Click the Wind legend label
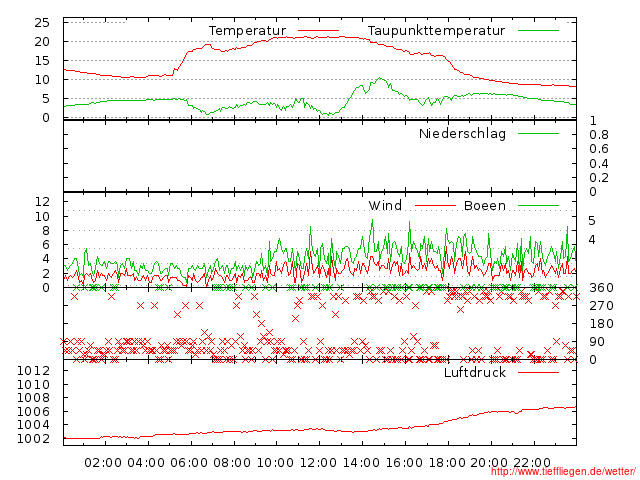The image size is (640, 480). pyautogui.click(x=385, y=205)
